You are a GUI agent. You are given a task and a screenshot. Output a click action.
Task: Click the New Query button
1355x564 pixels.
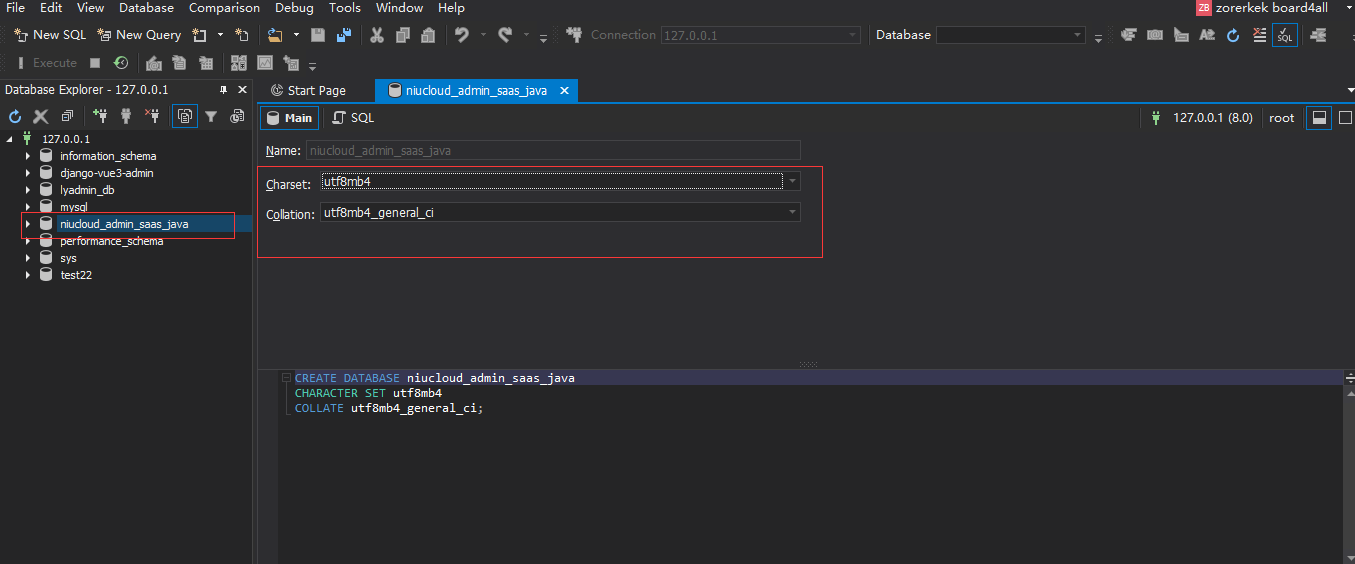pos(139,35)
